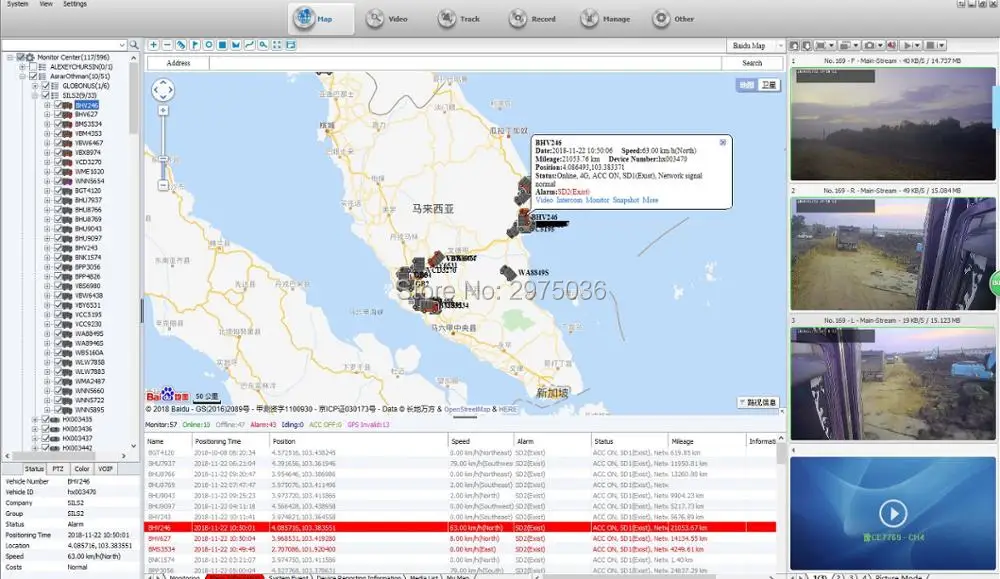Switch to the PTZ tab
Screen dimensions: 1000x579
(x=58, y=469)
